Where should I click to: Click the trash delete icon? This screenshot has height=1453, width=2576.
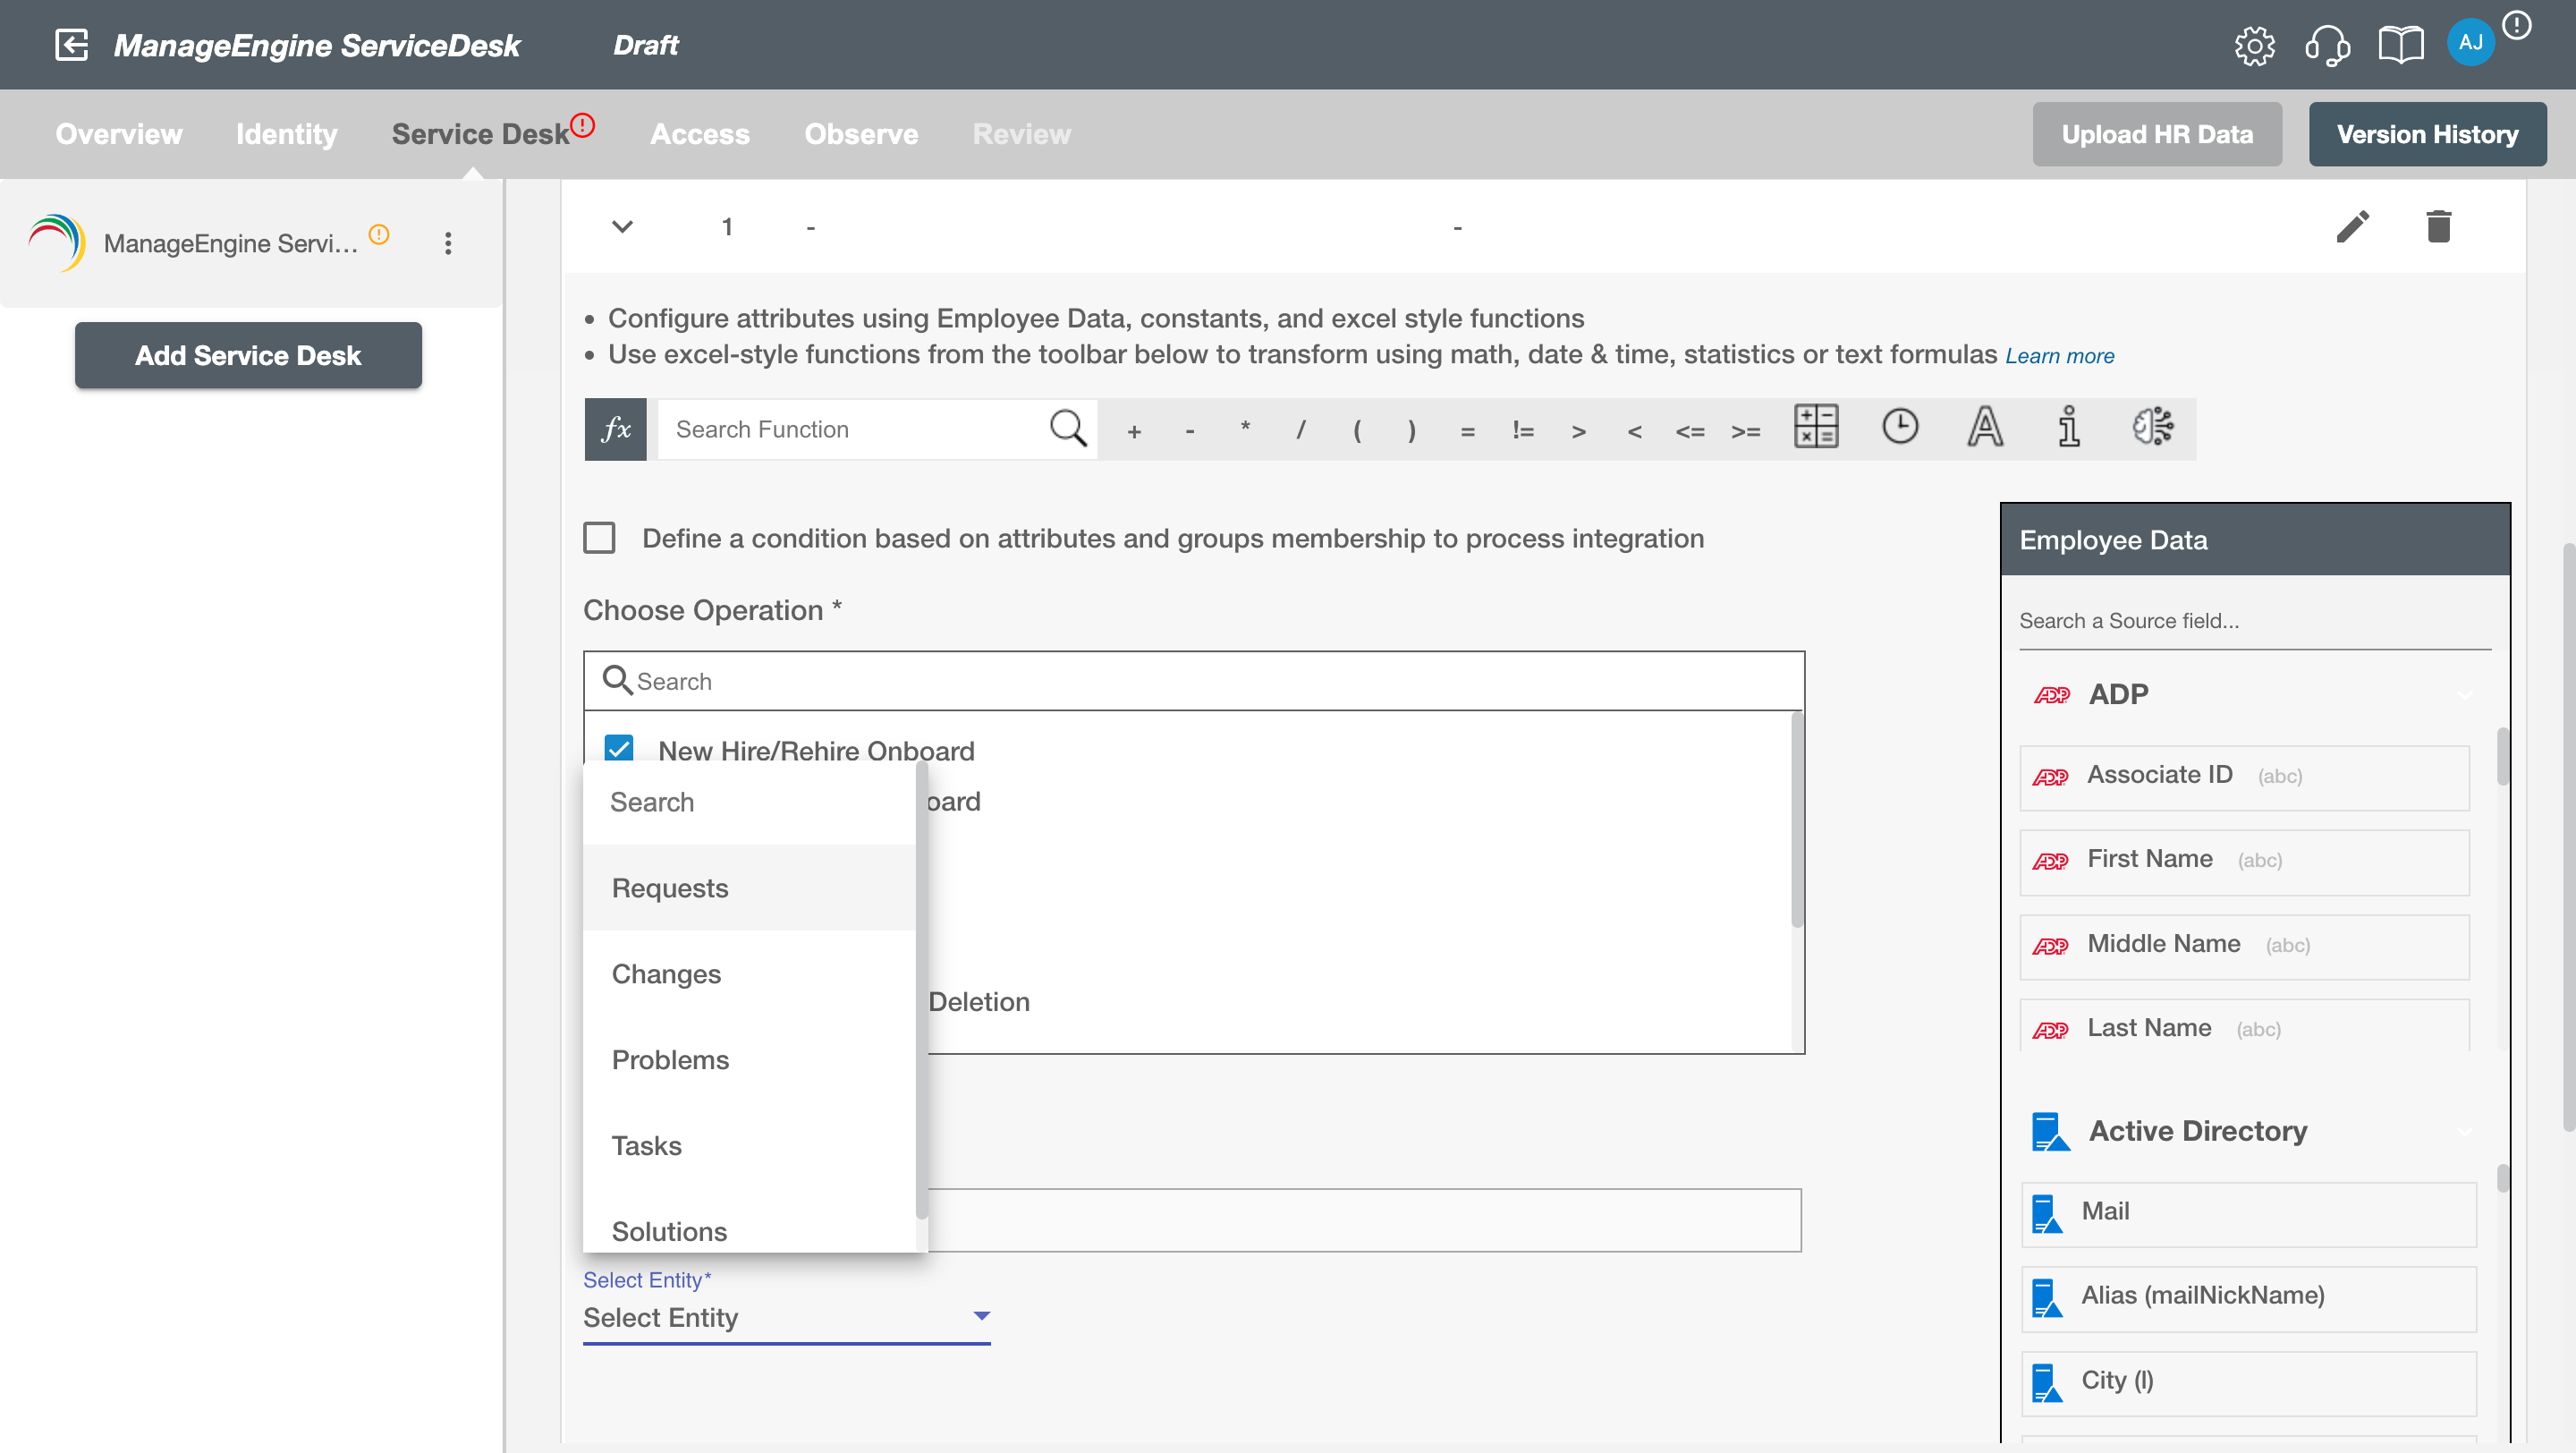coord(2438,227)
